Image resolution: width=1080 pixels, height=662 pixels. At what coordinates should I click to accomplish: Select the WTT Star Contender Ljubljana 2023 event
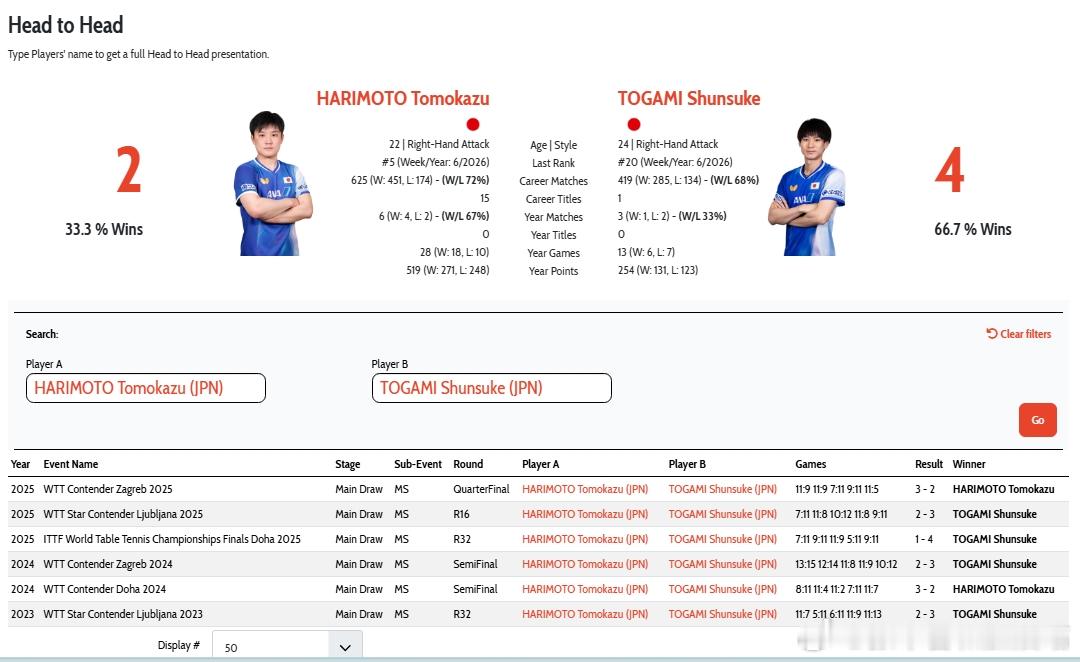tap(123, 614)
